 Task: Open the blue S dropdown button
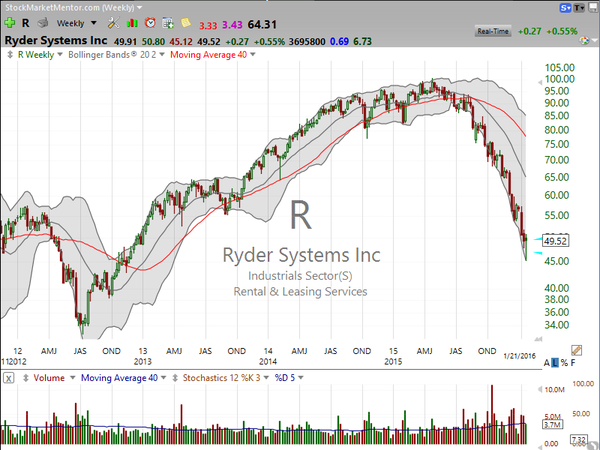[566, 8]
